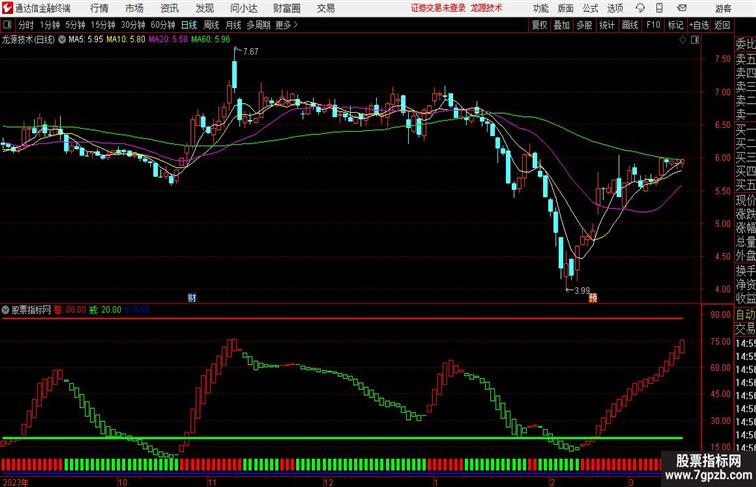This screenshot has width=756, height=487.
Task: Click the 通达信 app logo icon
Action: click(x=7, y=8)
